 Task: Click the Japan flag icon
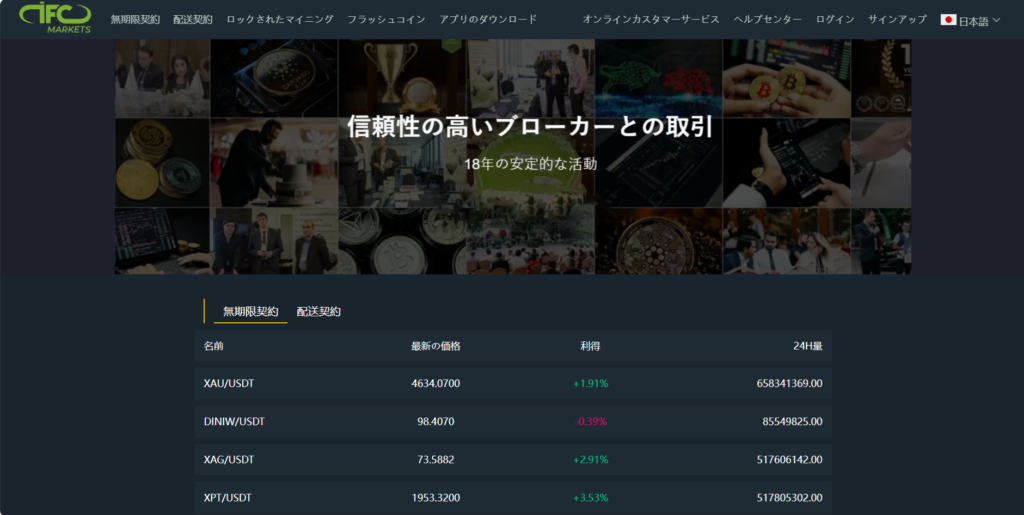(948, 20)
